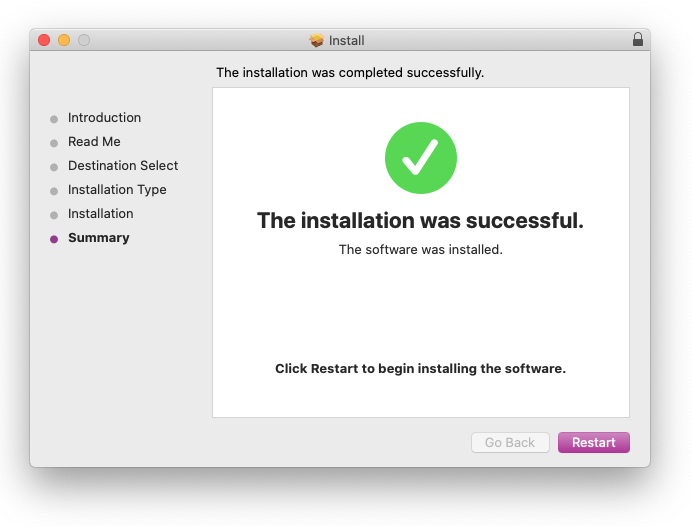Select the Installation step label in sidebar
The image size is (692, 527).
[100, 213]
